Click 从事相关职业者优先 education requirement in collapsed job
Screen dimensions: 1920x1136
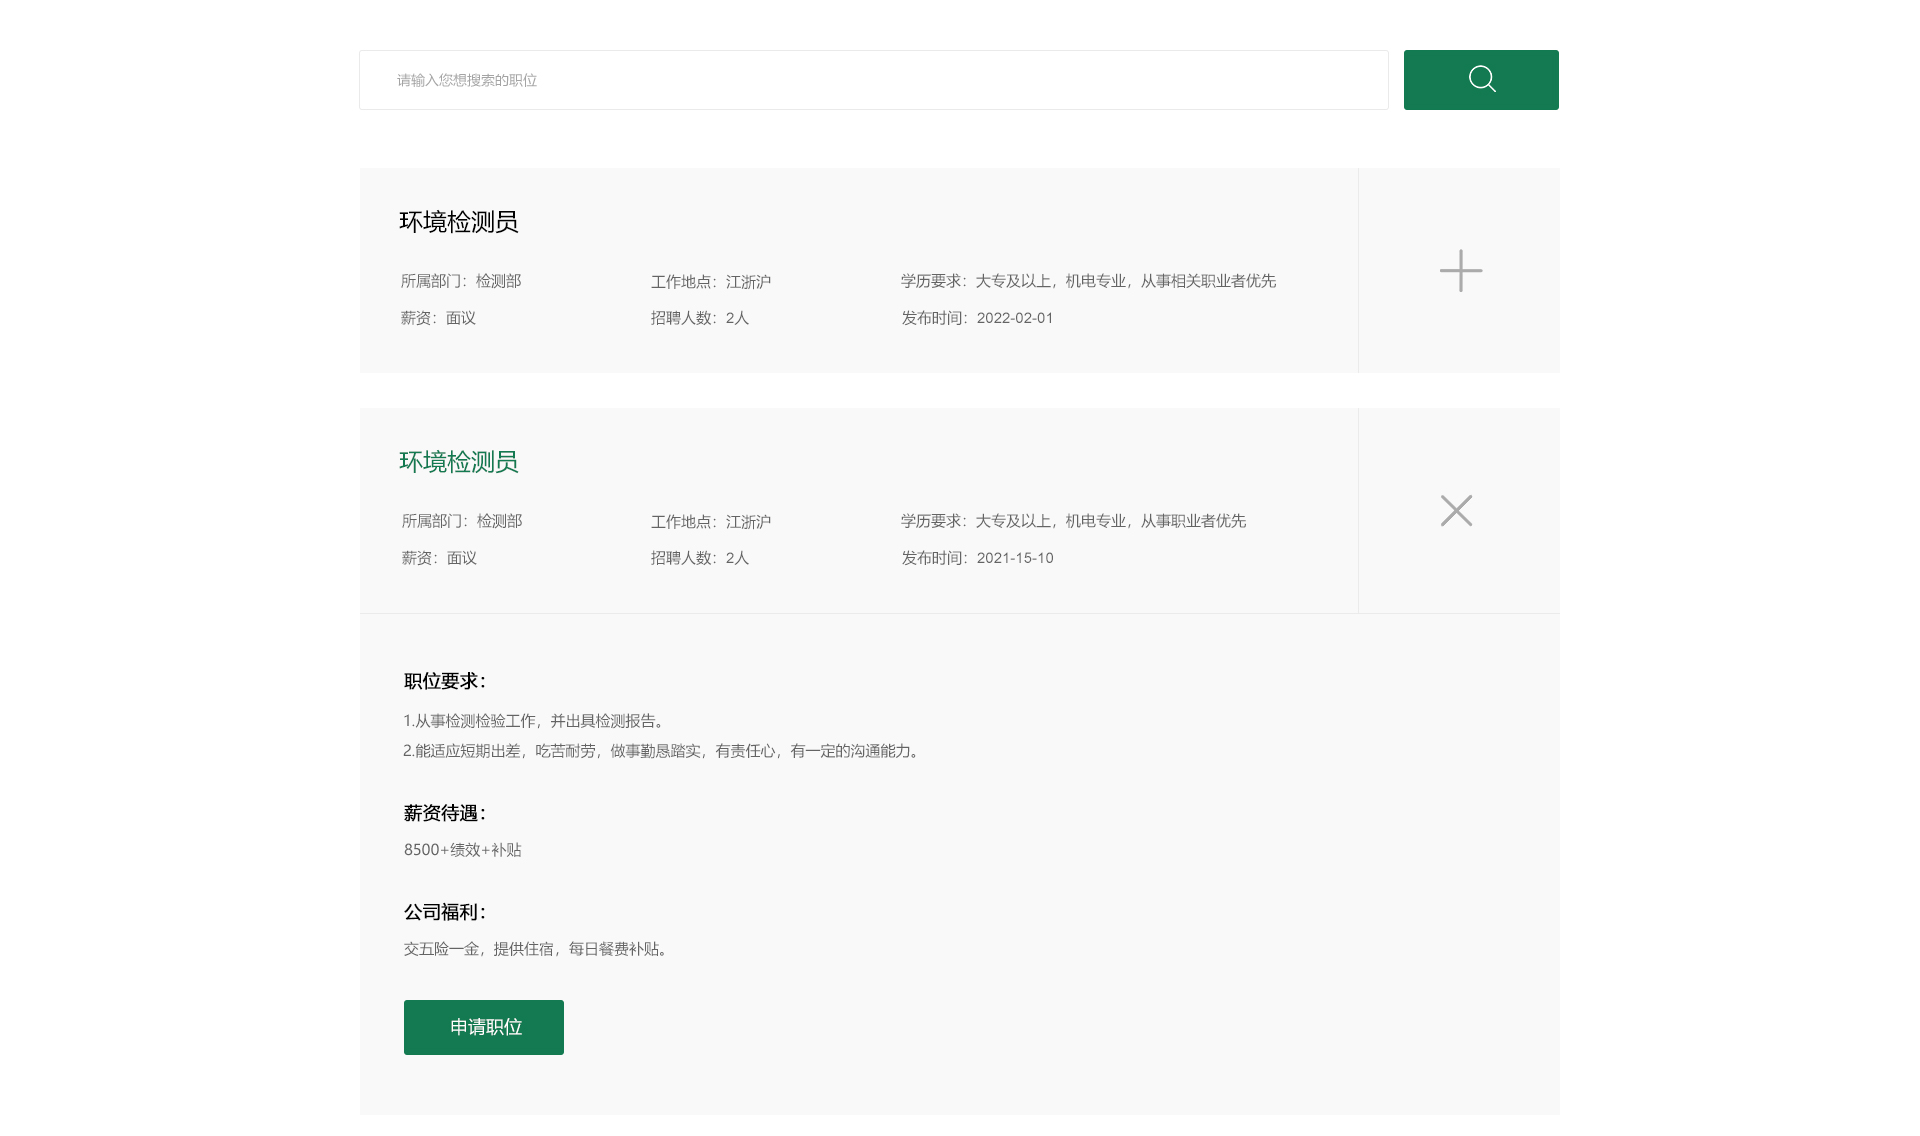click(1208, 281)
